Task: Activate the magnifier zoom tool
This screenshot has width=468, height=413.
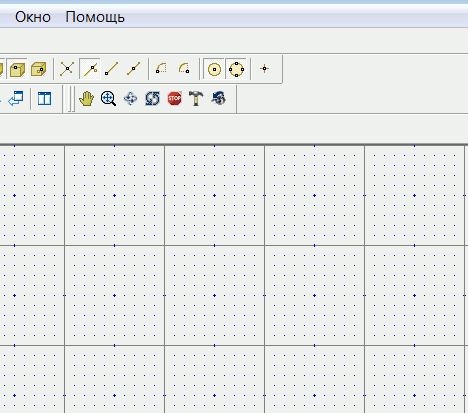Action: click(108, 99)
